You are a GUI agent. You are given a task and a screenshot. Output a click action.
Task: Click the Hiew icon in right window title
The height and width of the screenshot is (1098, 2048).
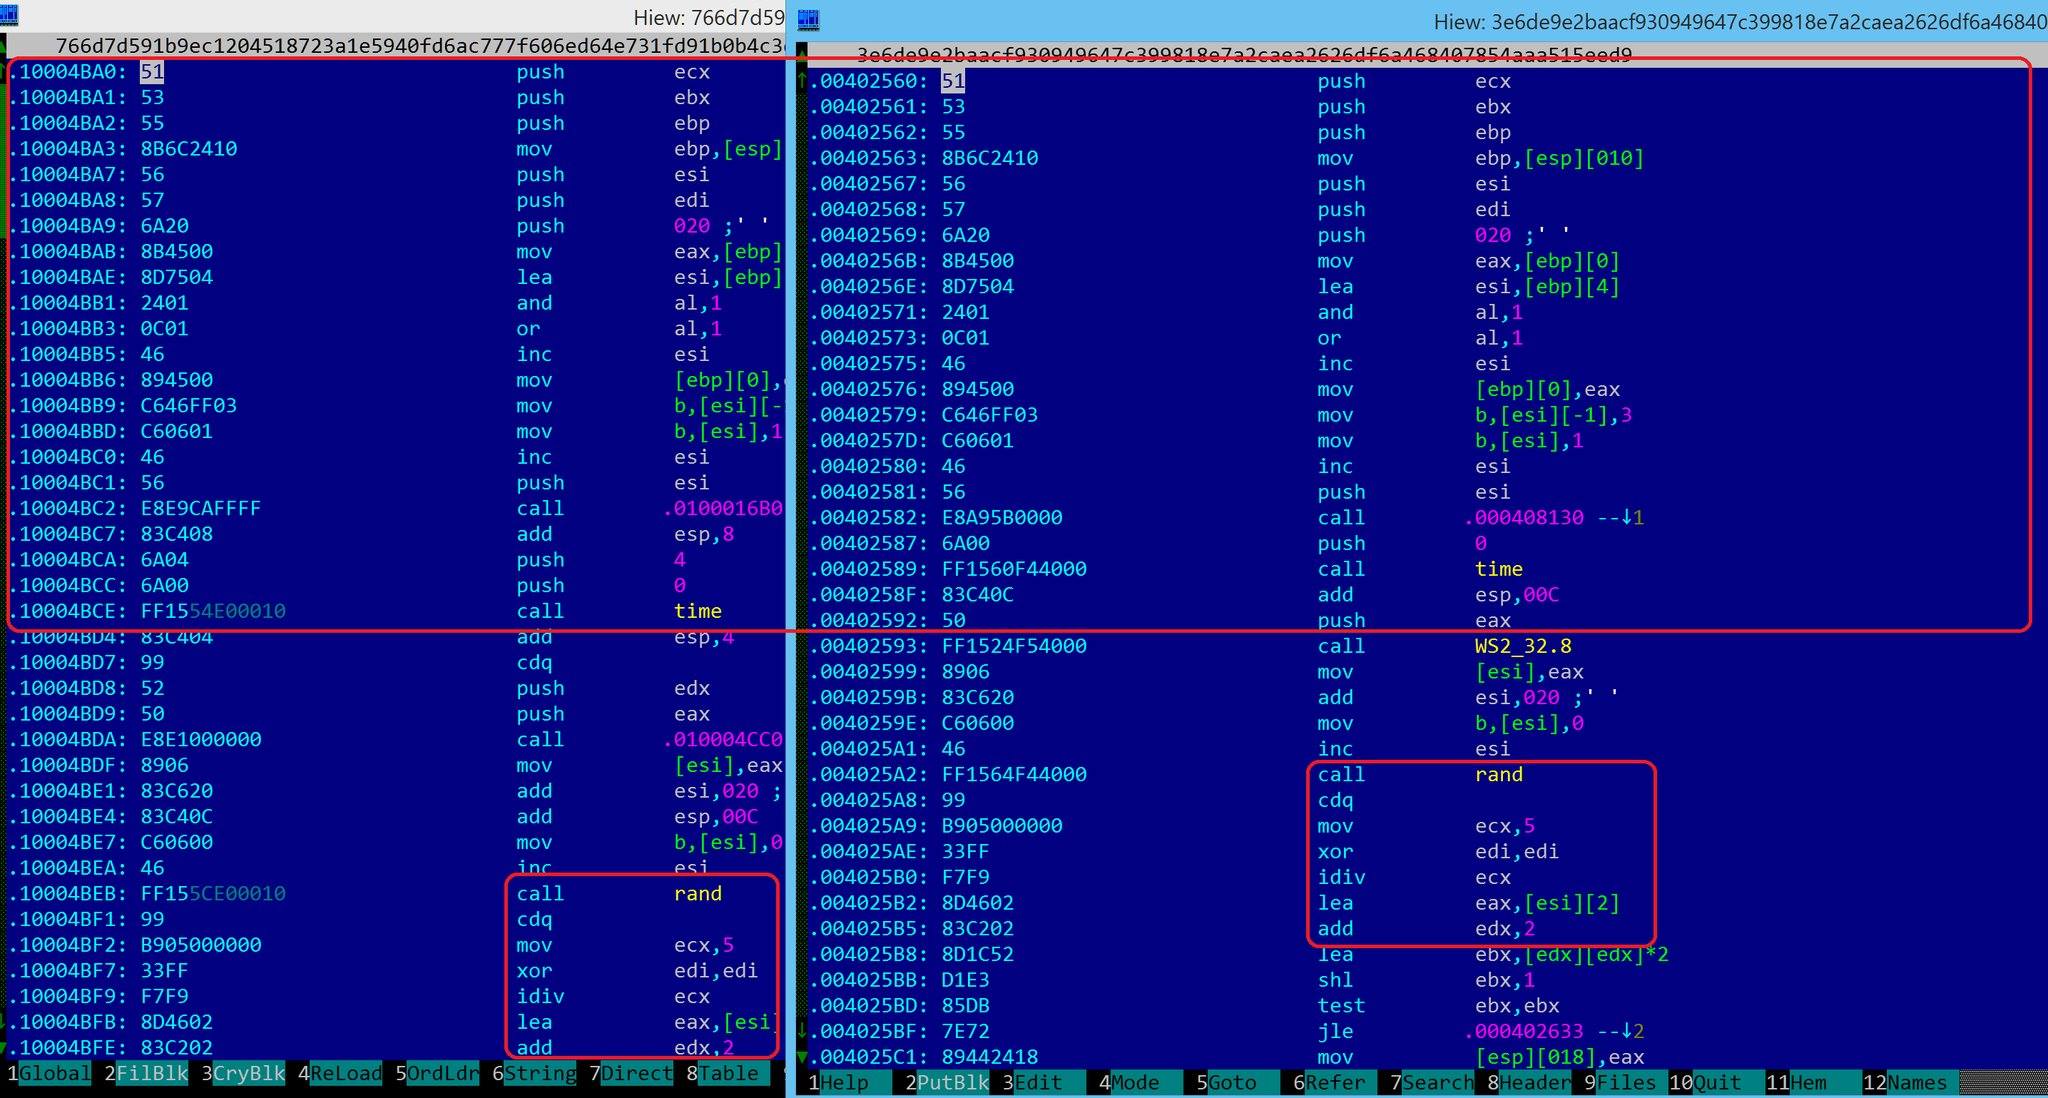coord(808,19)
